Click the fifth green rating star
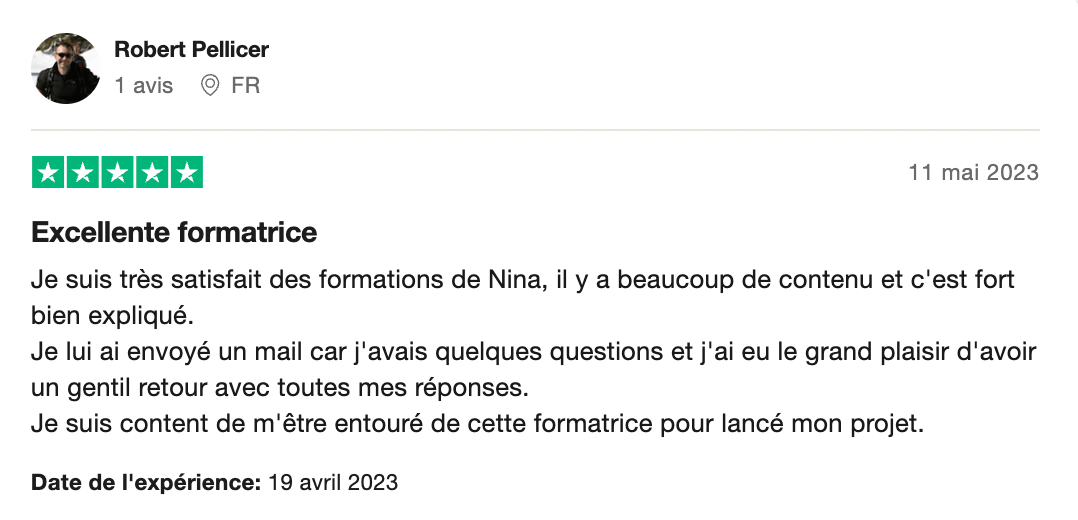 [x=186, y=172]
